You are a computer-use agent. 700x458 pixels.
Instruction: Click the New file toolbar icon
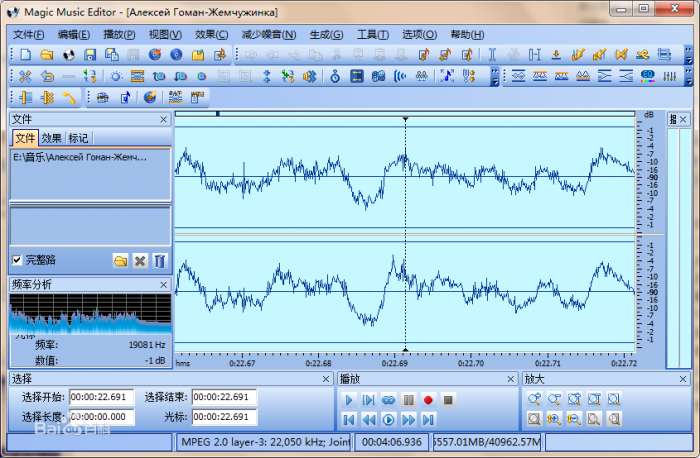pos(25,54)
